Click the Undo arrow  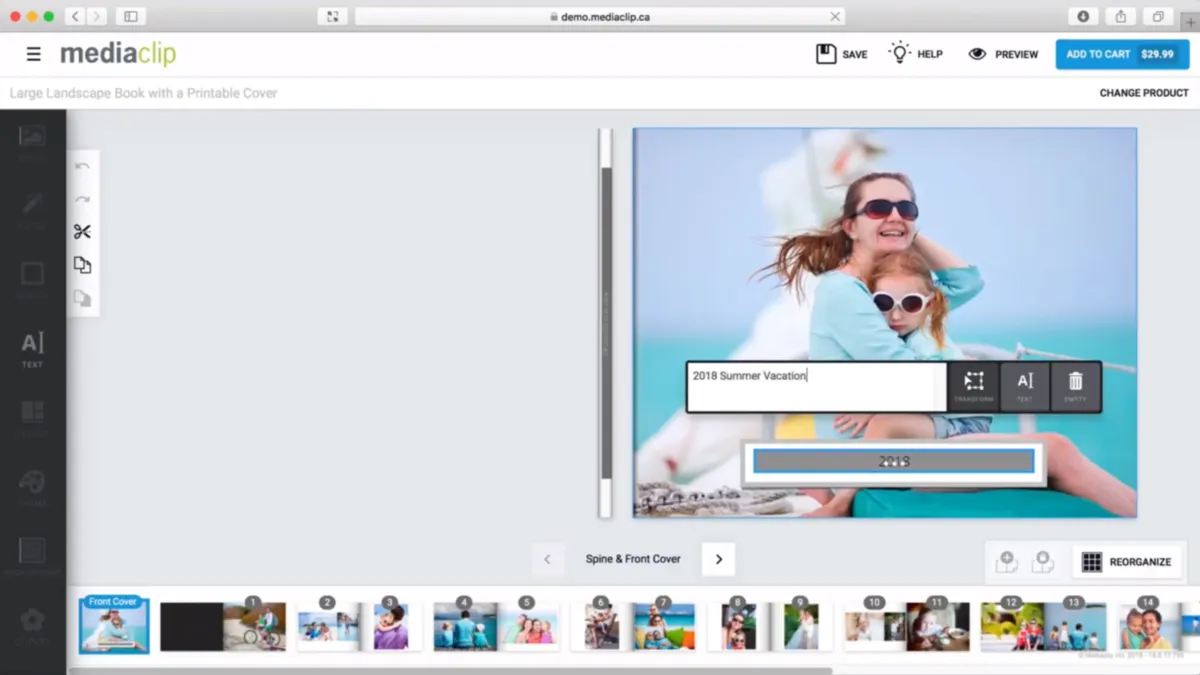click(x=82, y=166)
